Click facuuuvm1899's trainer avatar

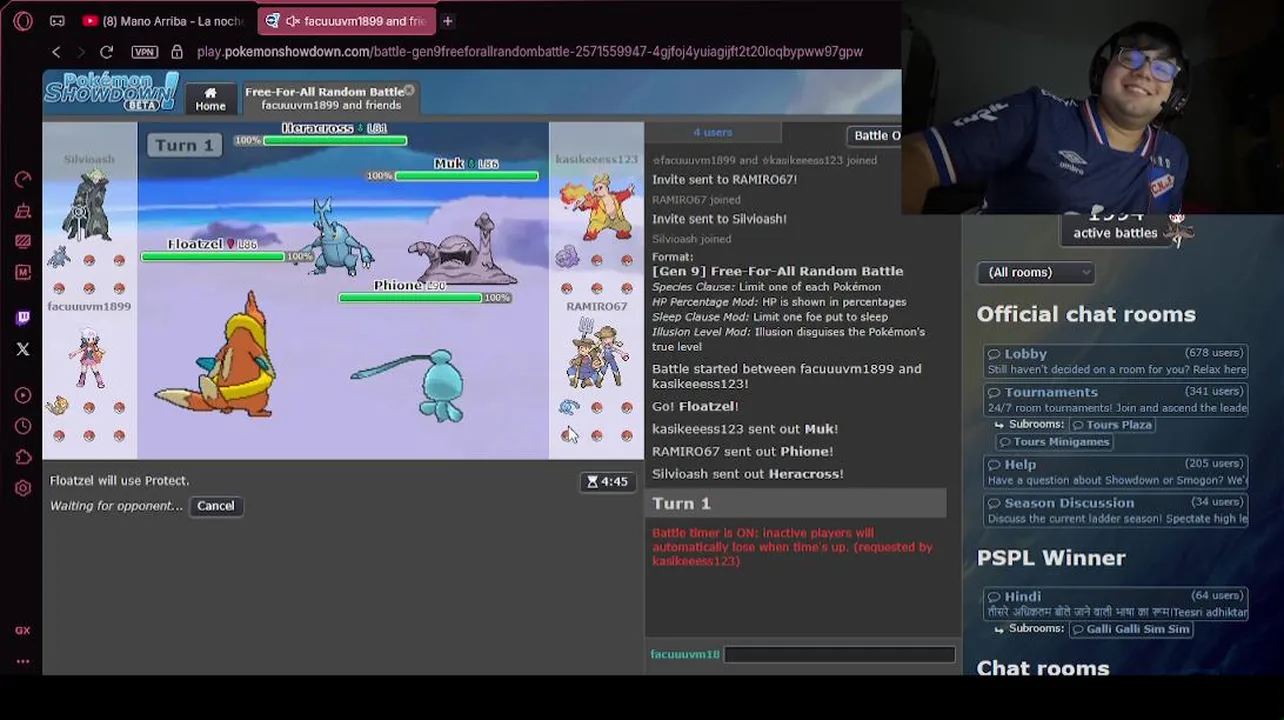(x=88, y=358)
